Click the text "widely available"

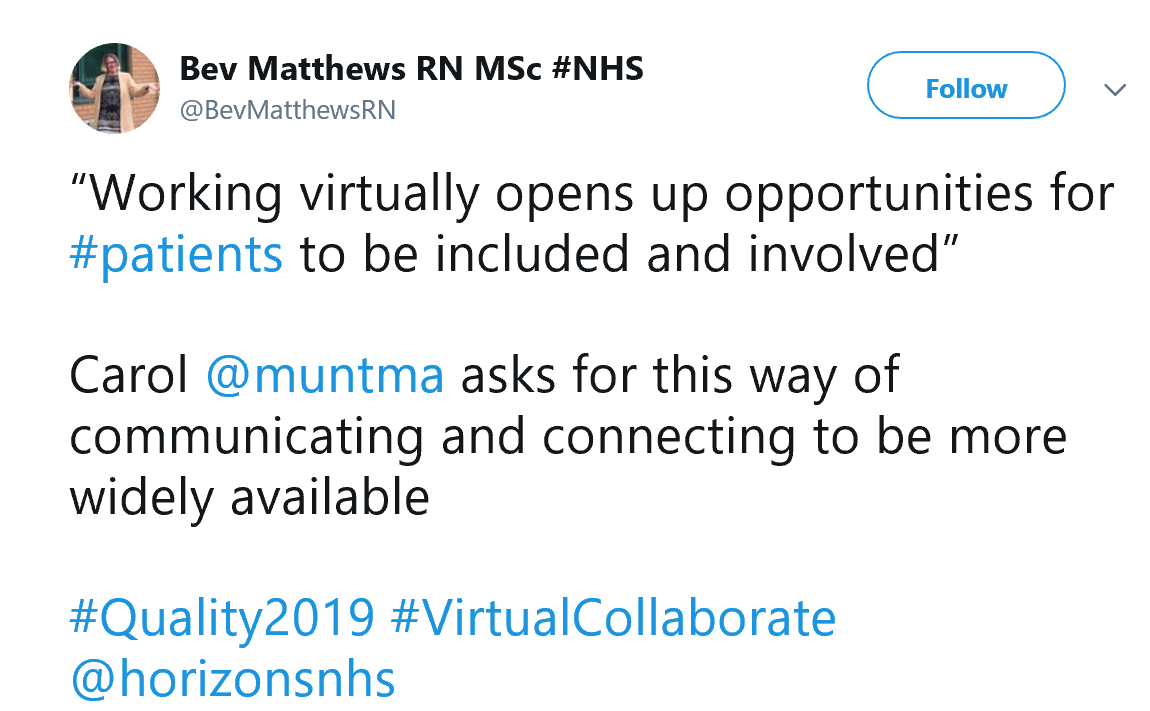pyautogui.click(x=250, y=497)
